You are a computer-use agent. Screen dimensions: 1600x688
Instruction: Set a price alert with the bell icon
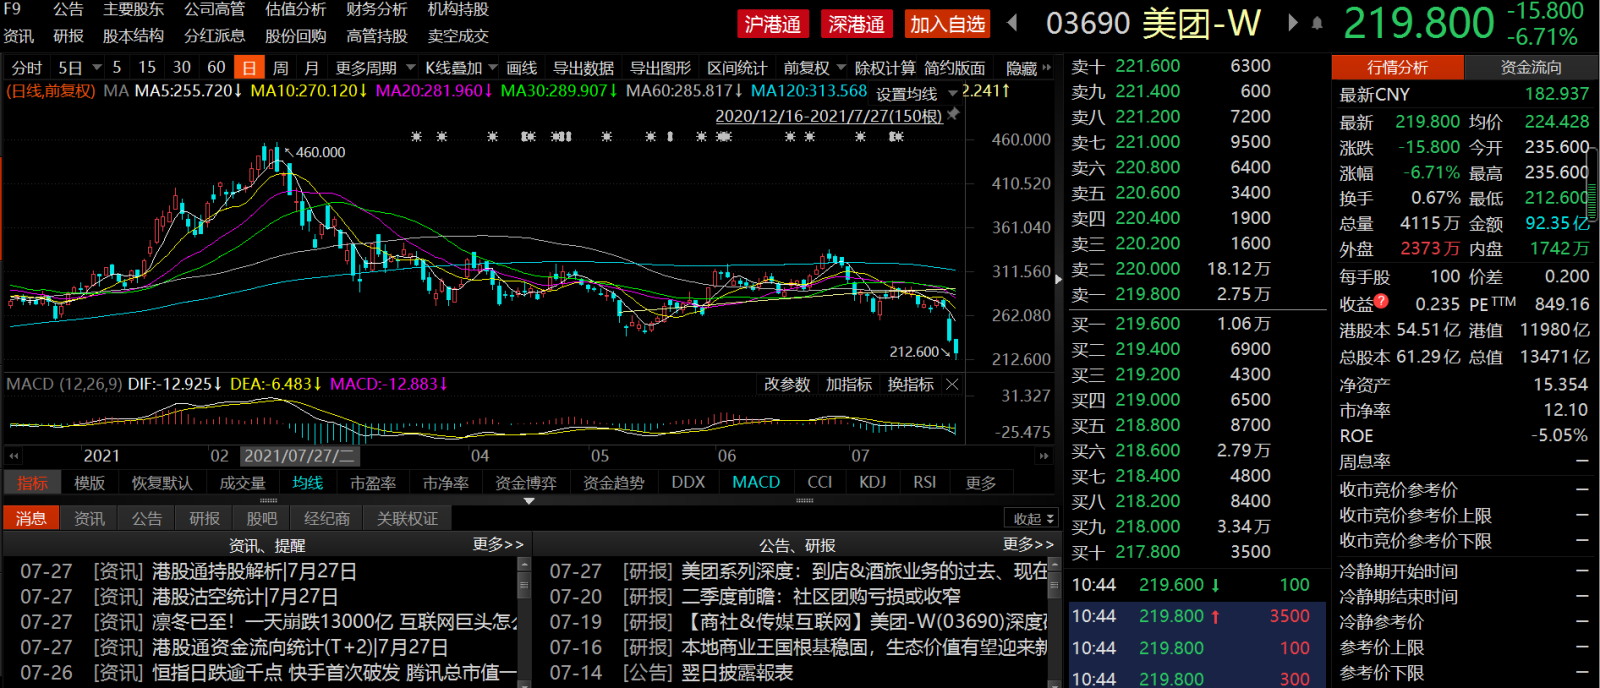click(1317, 22)
